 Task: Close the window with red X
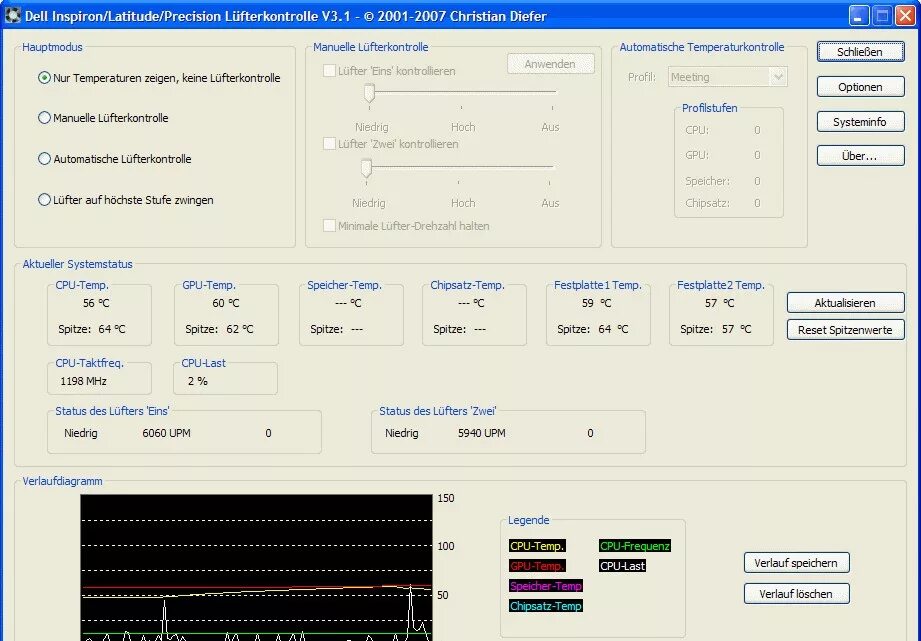click(905, 16)
